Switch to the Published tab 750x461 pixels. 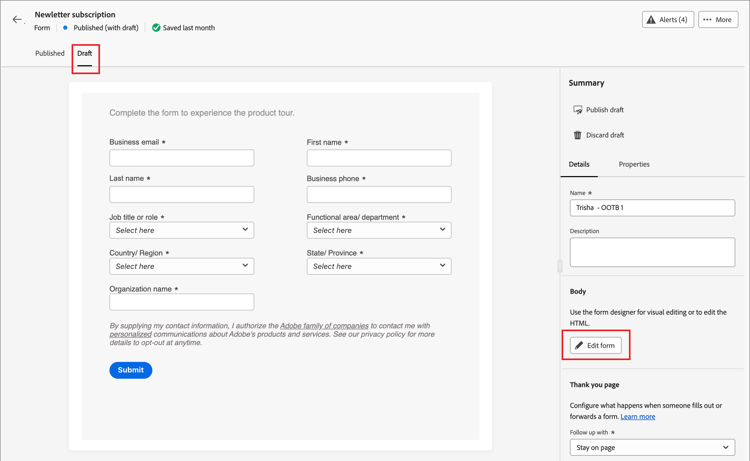(50, 54)
